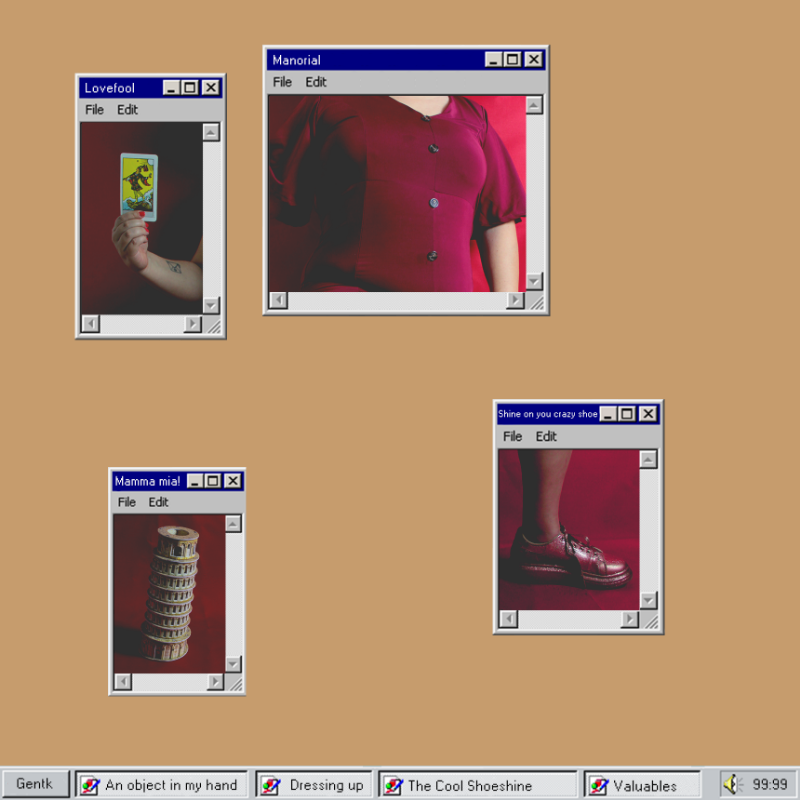Activate the "Valuables" taskbar button
Image resolution: width=800 pixels, height=800 pixels.
click(642, 784)
